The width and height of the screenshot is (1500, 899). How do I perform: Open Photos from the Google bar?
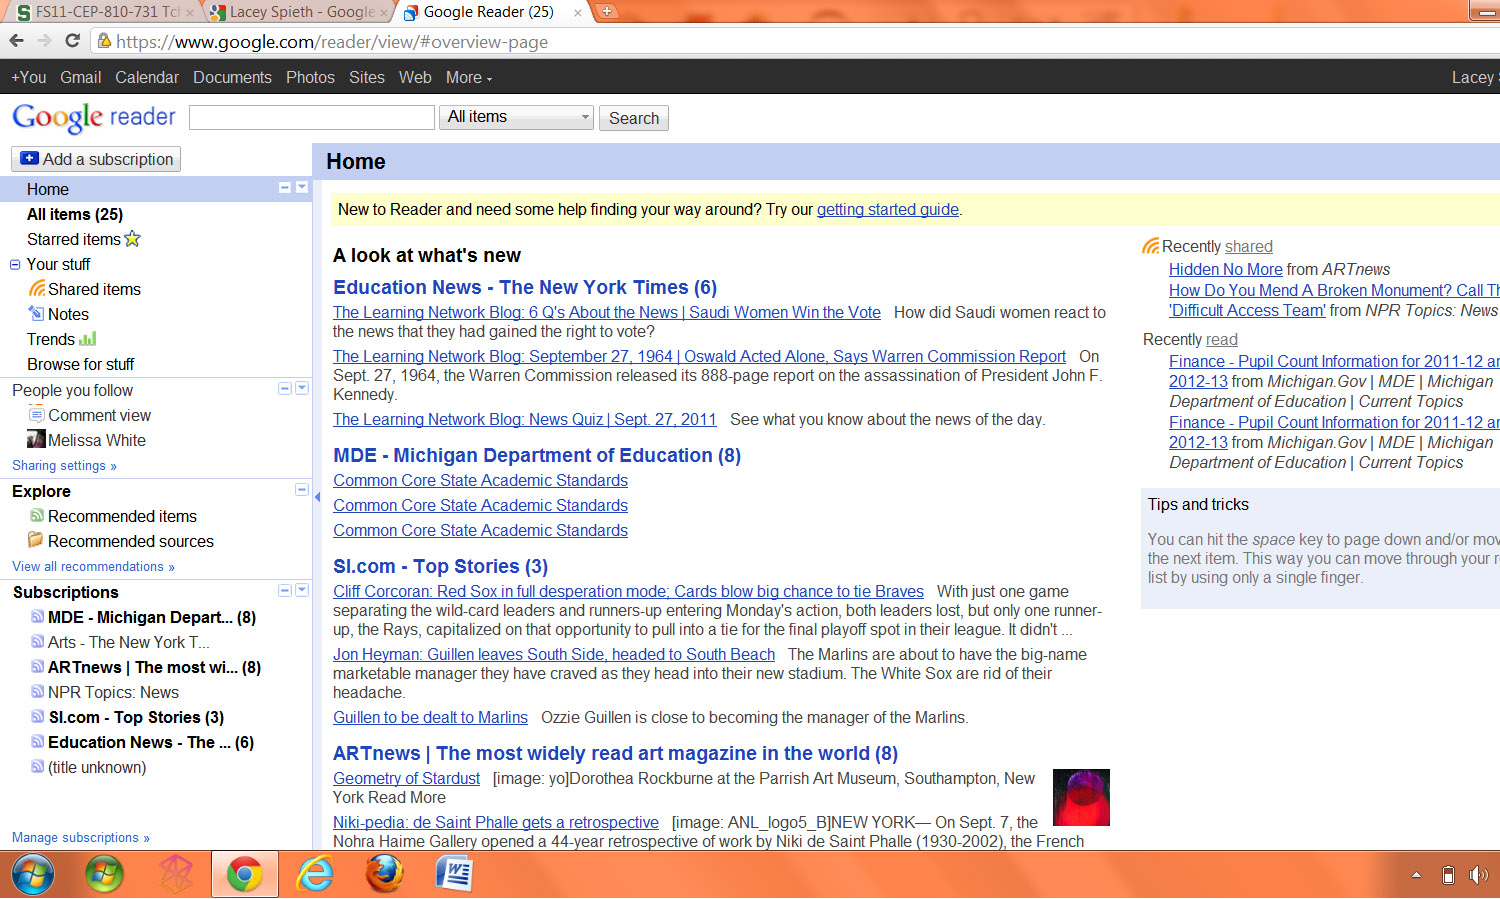[310, 77]
